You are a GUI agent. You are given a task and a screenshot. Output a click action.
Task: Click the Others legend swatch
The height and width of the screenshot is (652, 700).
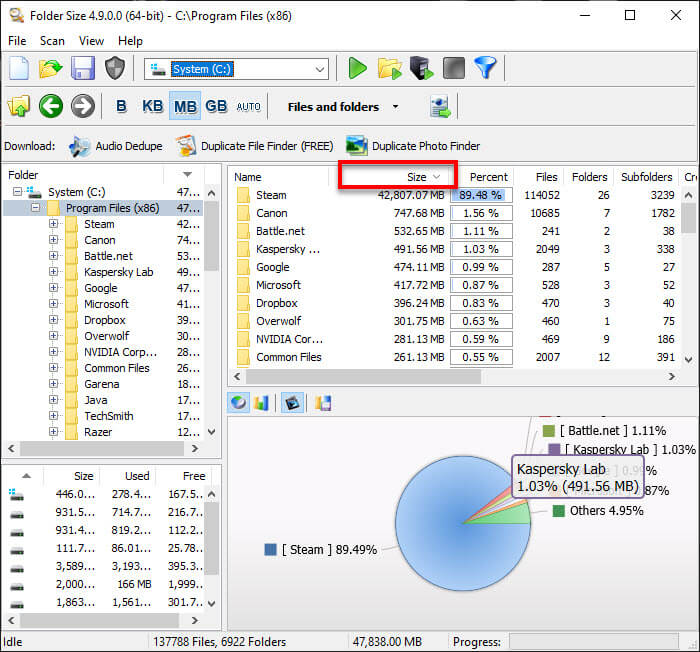click(558, 511)
